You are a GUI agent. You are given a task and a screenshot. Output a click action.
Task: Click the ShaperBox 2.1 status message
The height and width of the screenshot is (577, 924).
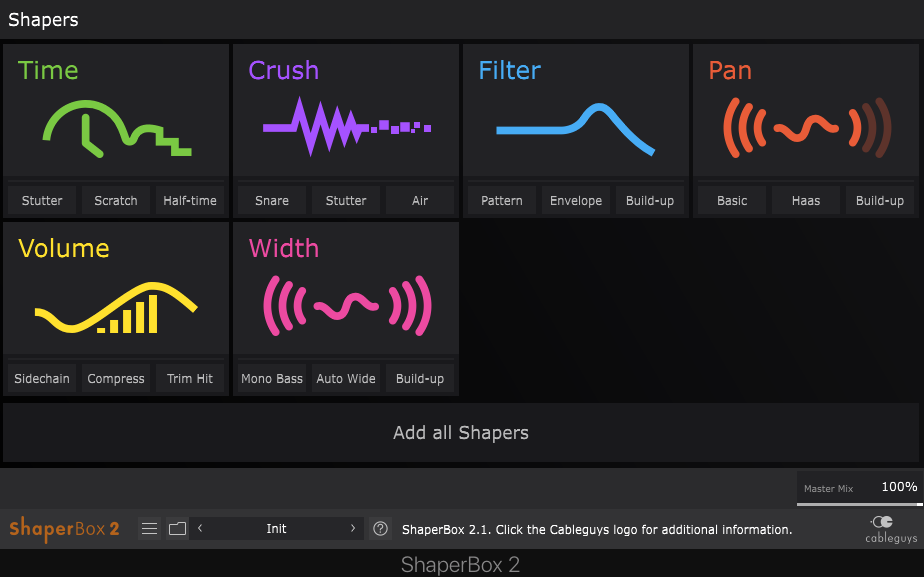(x=597, y=529)
